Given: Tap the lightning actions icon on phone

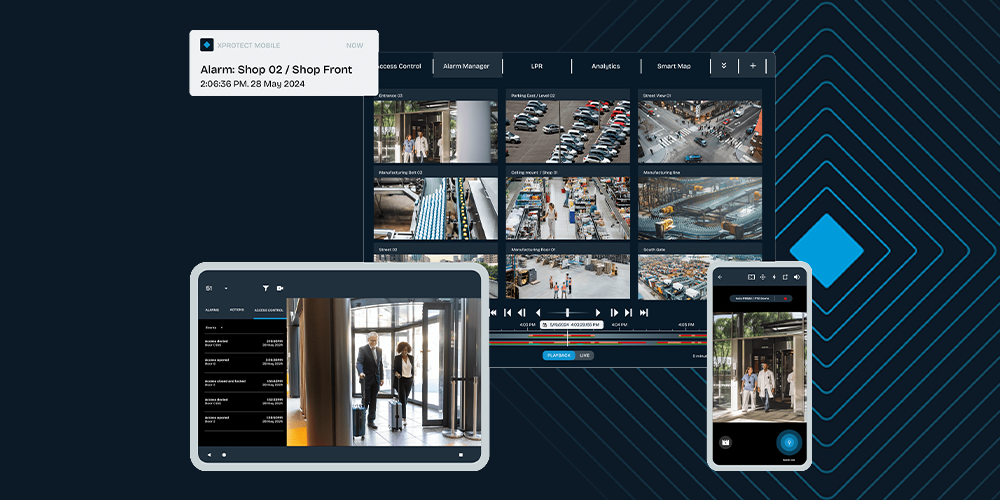Looking at the screenshot, I should point(774,277).
